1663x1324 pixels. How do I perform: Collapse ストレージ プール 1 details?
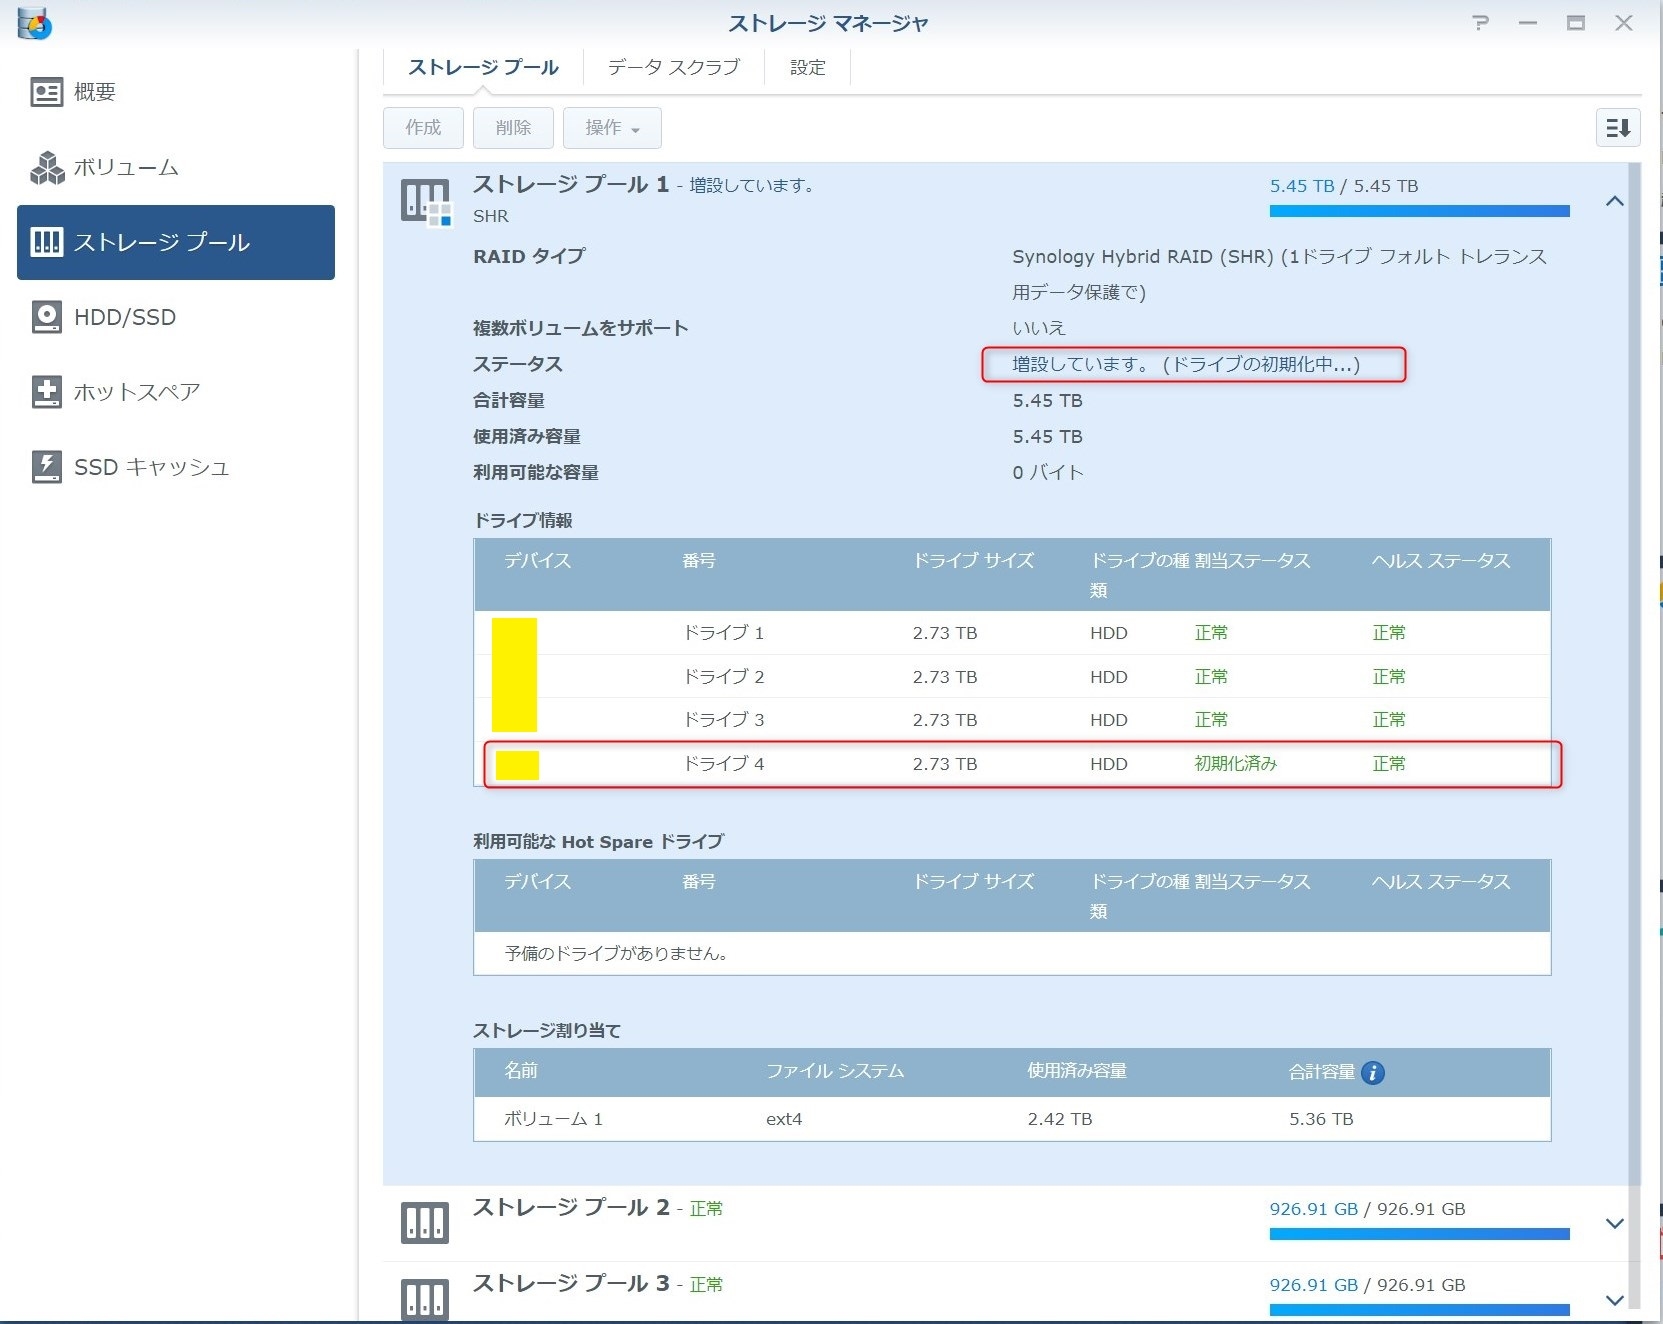[x=1614, y=201]
